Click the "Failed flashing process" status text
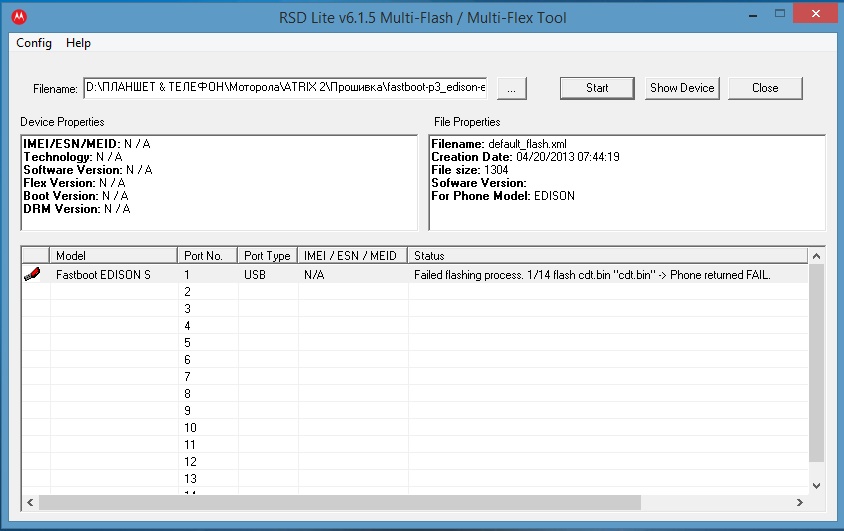This screenshot has width=844, height=531. (592, 275)
